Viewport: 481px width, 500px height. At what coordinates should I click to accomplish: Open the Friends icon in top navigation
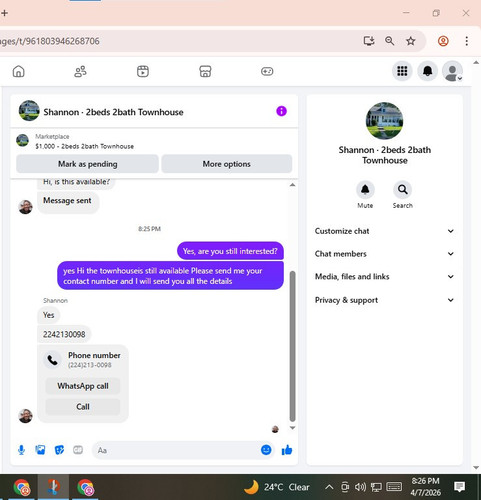(80, 71)
